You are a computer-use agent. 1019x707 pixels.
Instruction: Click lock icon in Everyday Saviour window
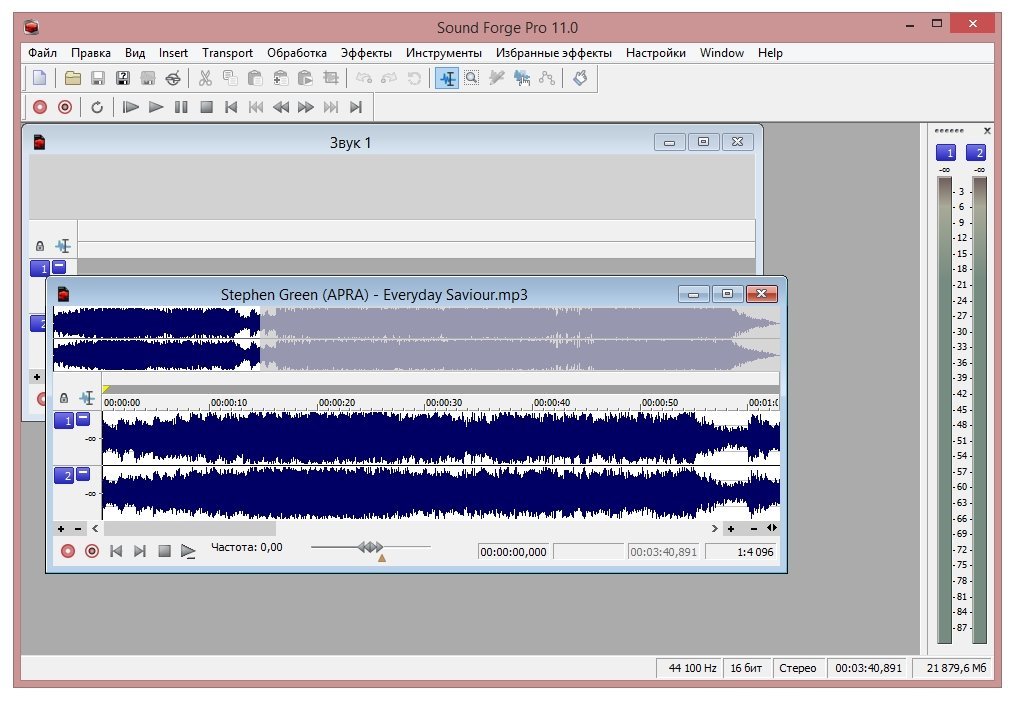[x=64, y=398]
